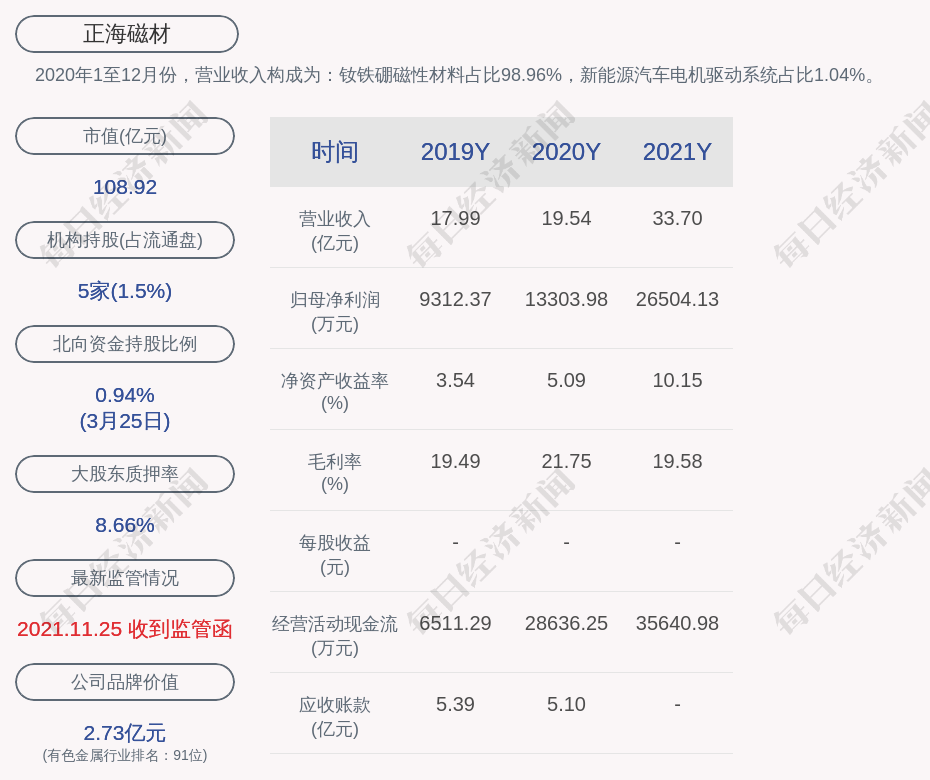Viewport: 930px width, 780px height.
Task: Click the 每股收益 dash under 2020Y
Action: pos(566,542)
